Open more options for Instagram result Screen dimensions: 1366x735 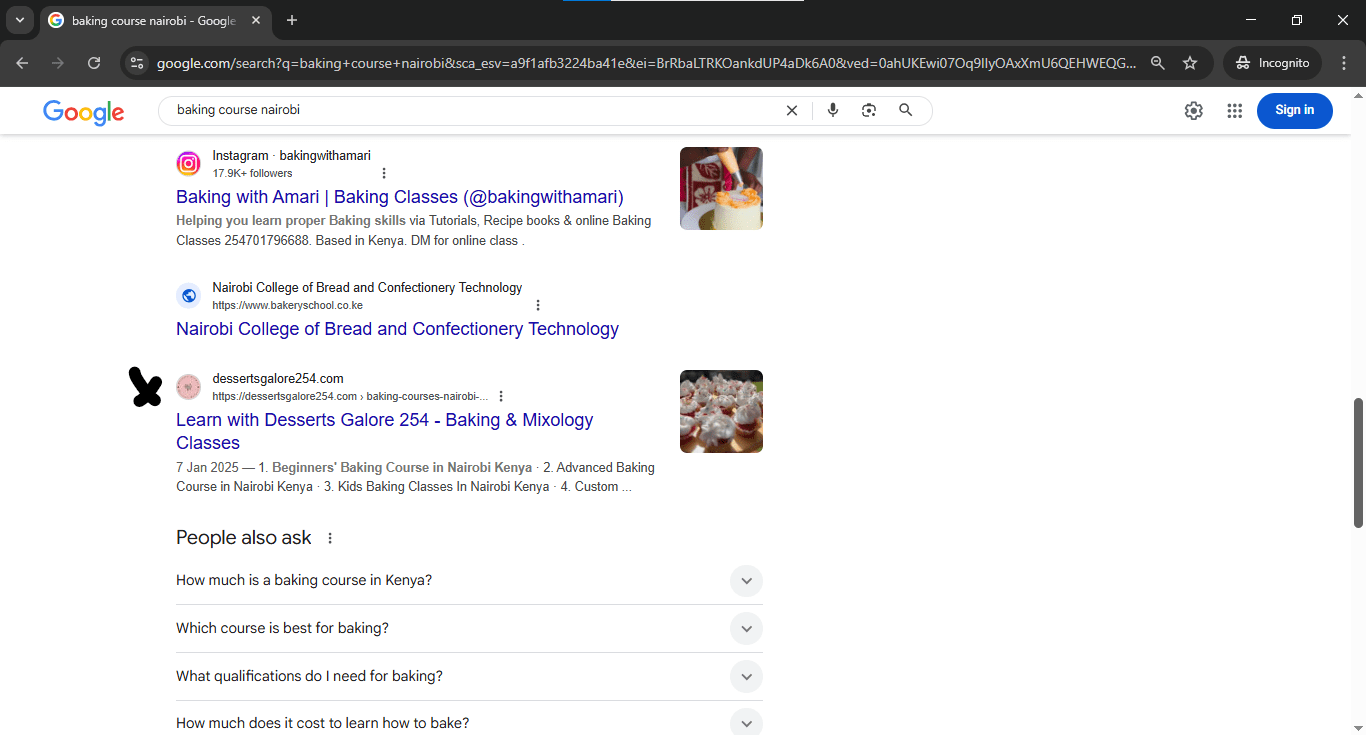pos(384,173)
